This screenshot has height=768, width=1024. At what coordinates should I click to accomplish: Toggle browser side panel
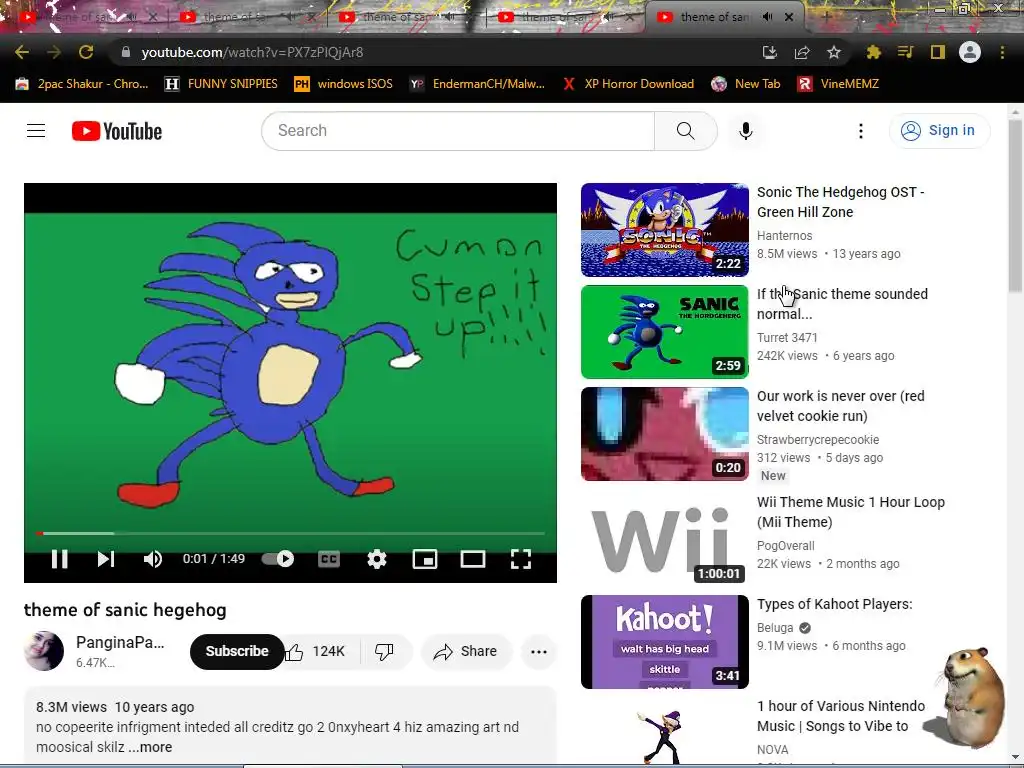937,52
